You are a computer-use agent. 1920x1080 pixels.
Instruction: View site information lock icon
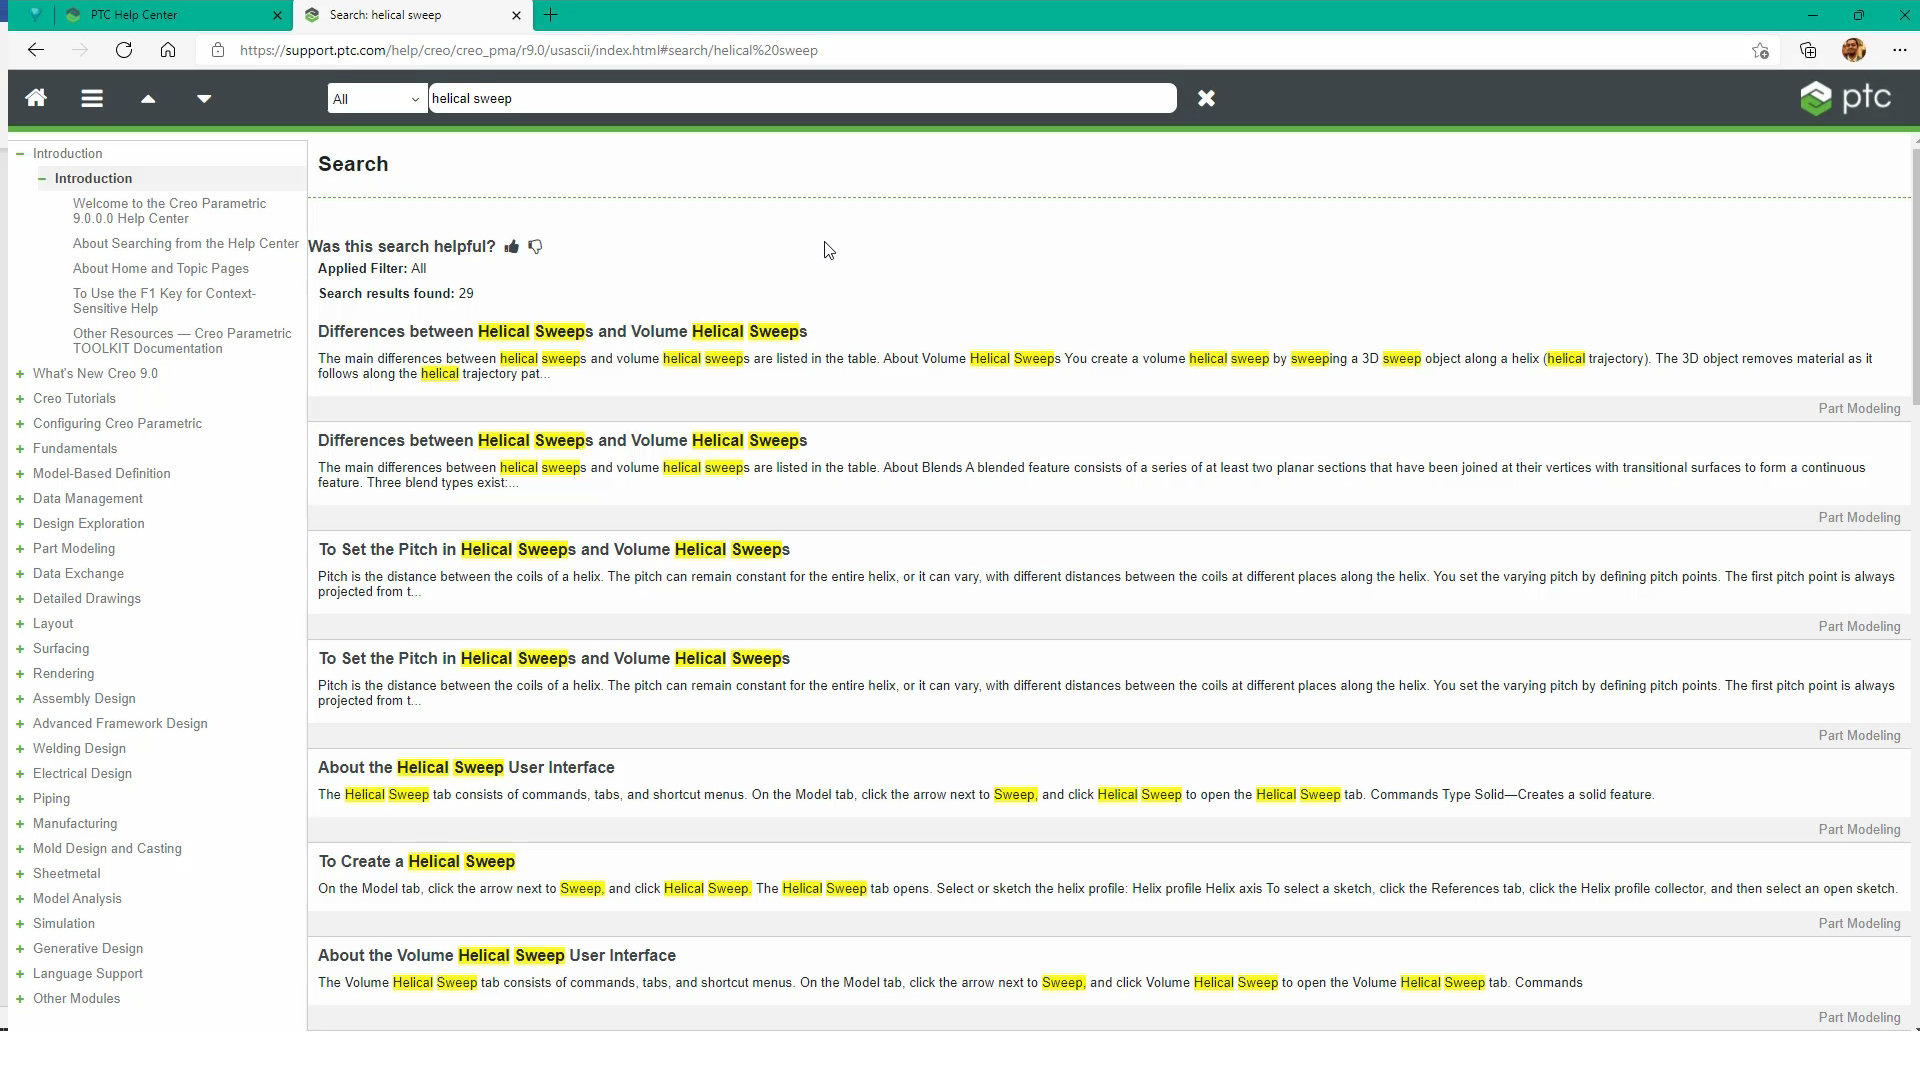pos(218,50)
